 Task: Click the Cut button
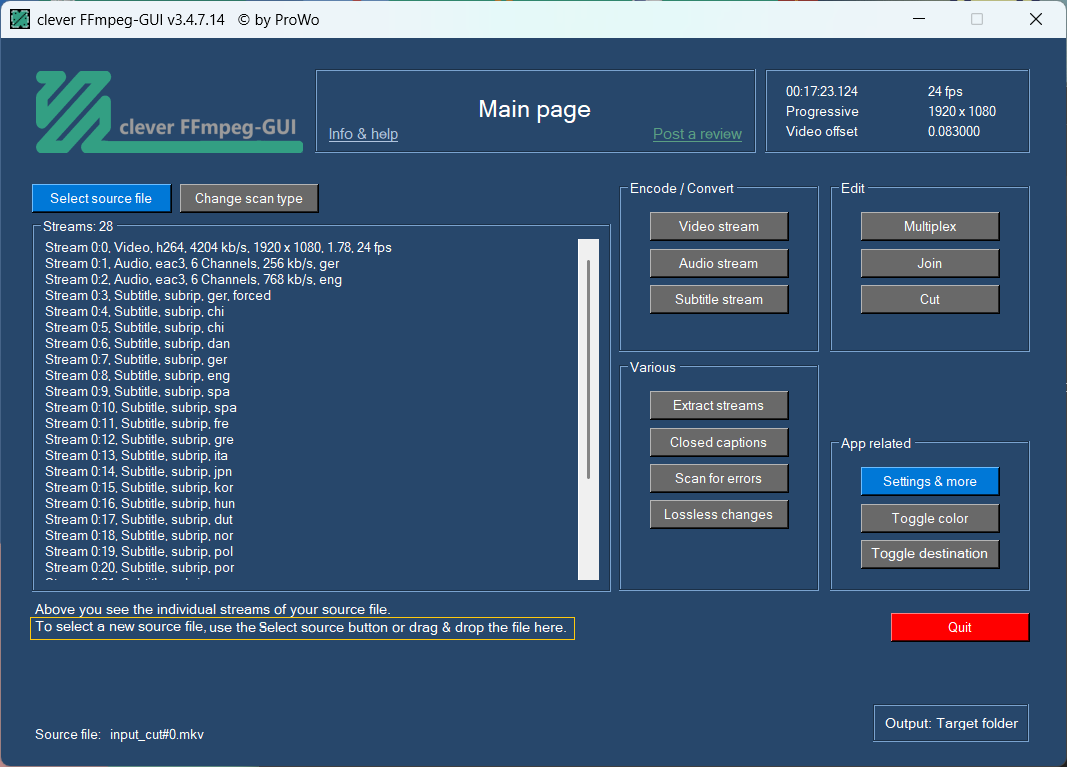[x=929, y=299]
